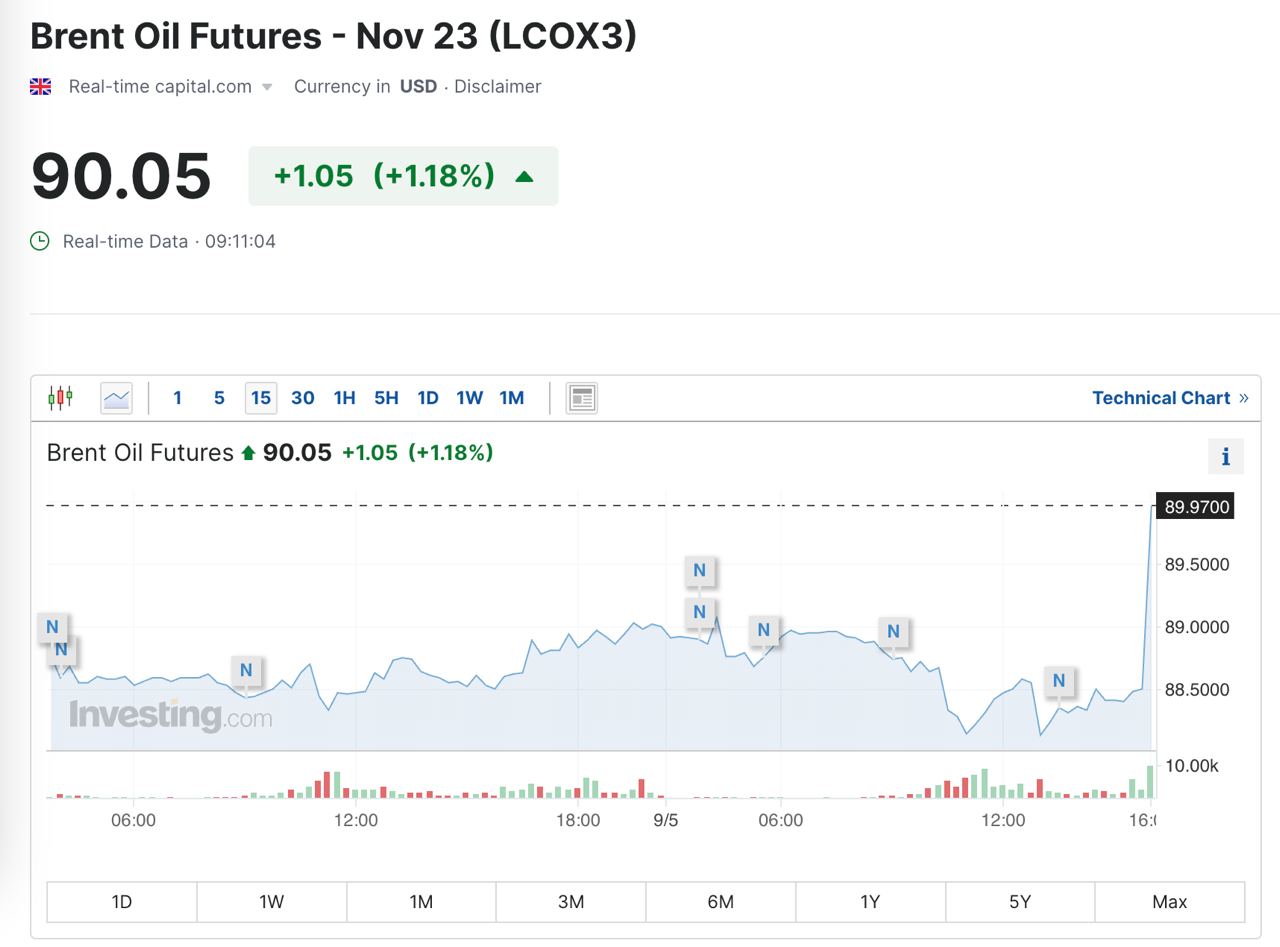The image size is (1280, 947).
Task: Click the UK flag icon
Action: (x=41, y=87)
